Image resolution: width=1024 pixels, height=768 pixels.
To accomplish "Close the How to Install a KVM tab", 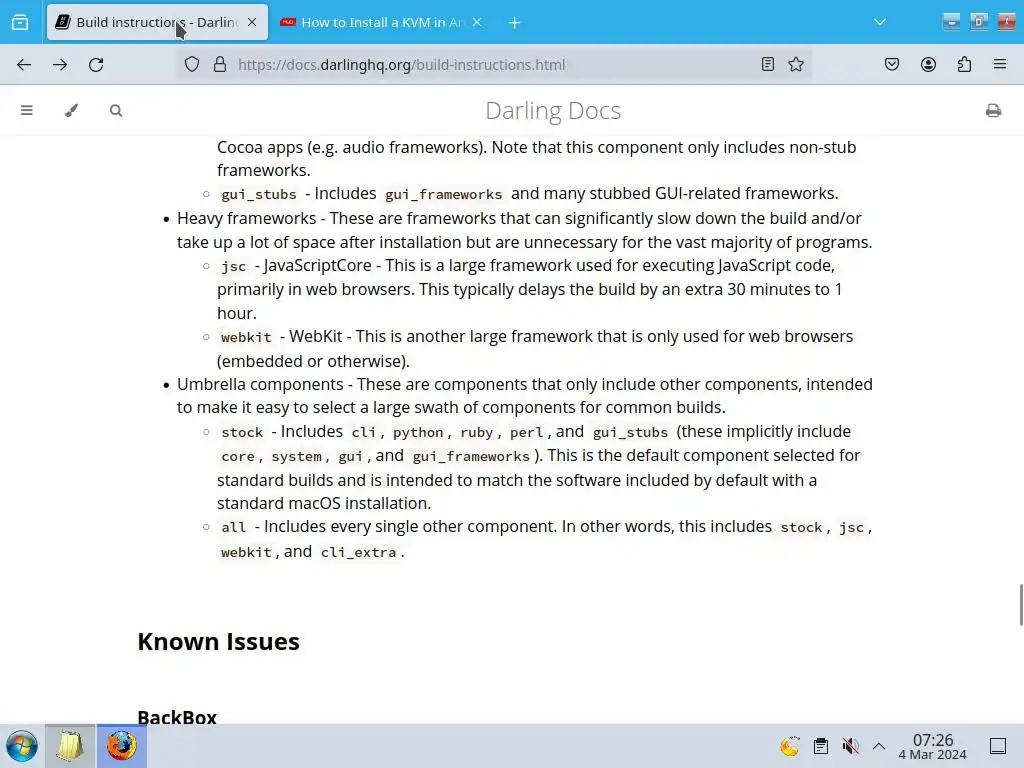I will 477,22.
